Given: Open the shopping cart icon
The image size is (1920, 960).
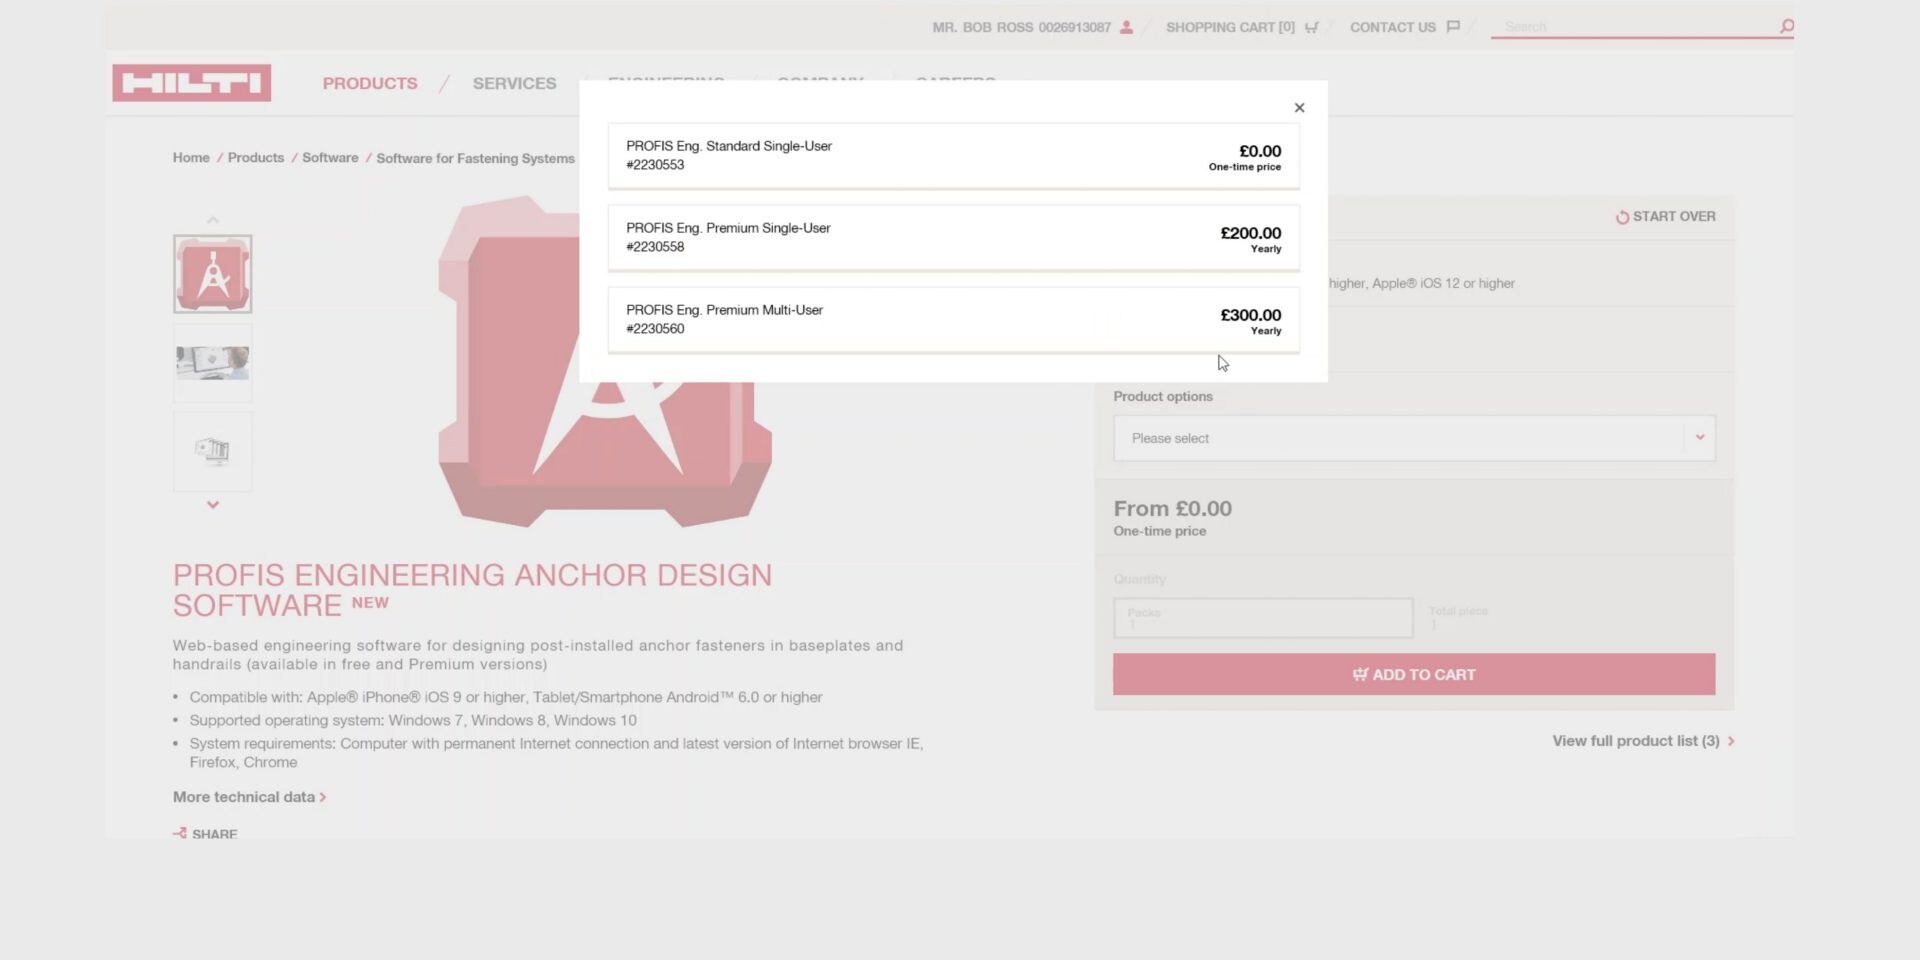Looking at the screenshot, I should click(1310, 27).
